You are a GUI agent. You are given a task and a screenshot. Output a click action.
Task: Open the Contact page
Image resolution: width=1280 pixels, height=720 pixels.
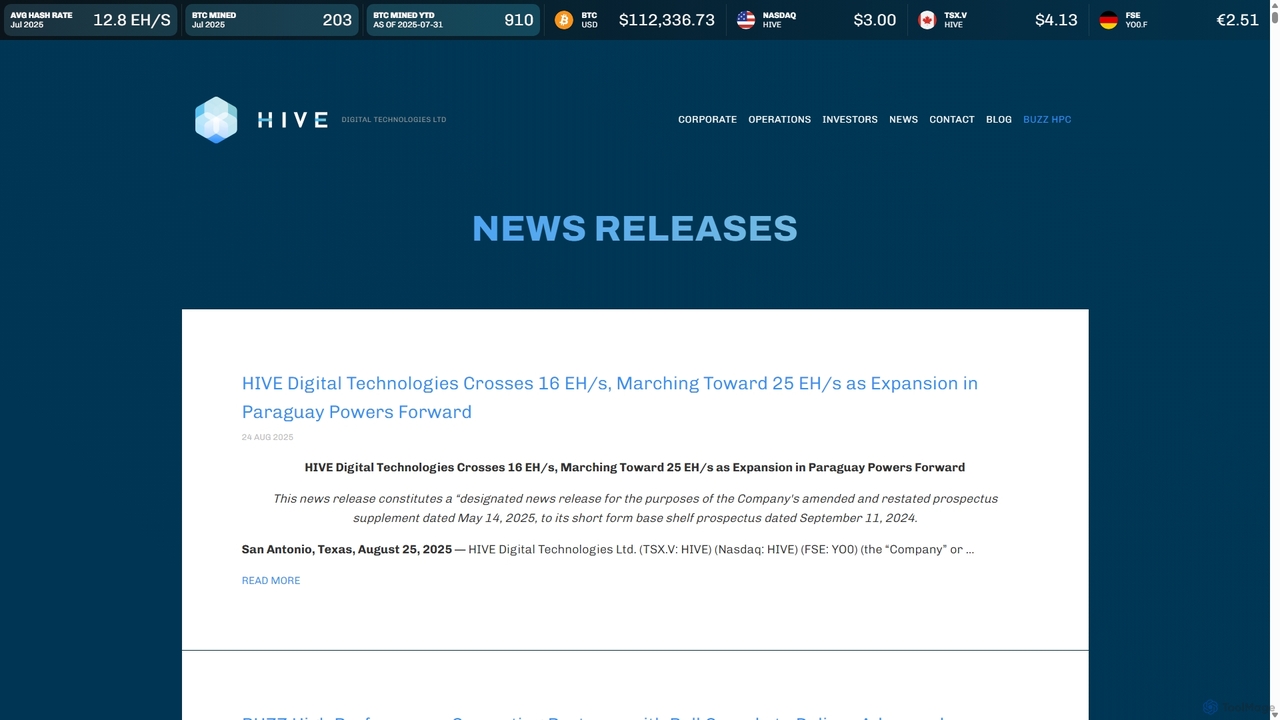951,119
